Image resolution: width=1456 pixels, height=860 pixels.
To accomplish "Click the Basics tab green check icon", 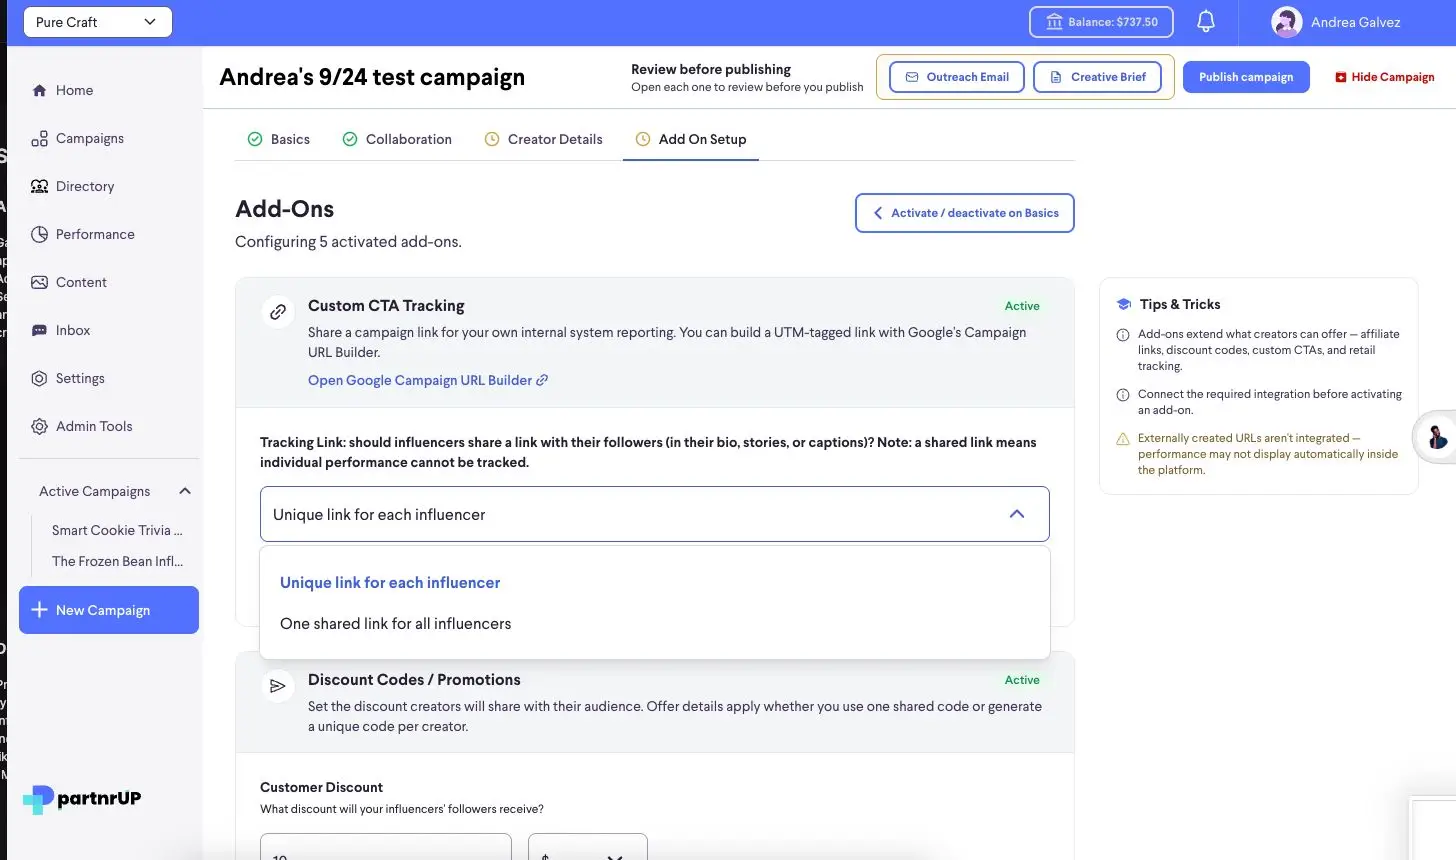I will point(255,139).
